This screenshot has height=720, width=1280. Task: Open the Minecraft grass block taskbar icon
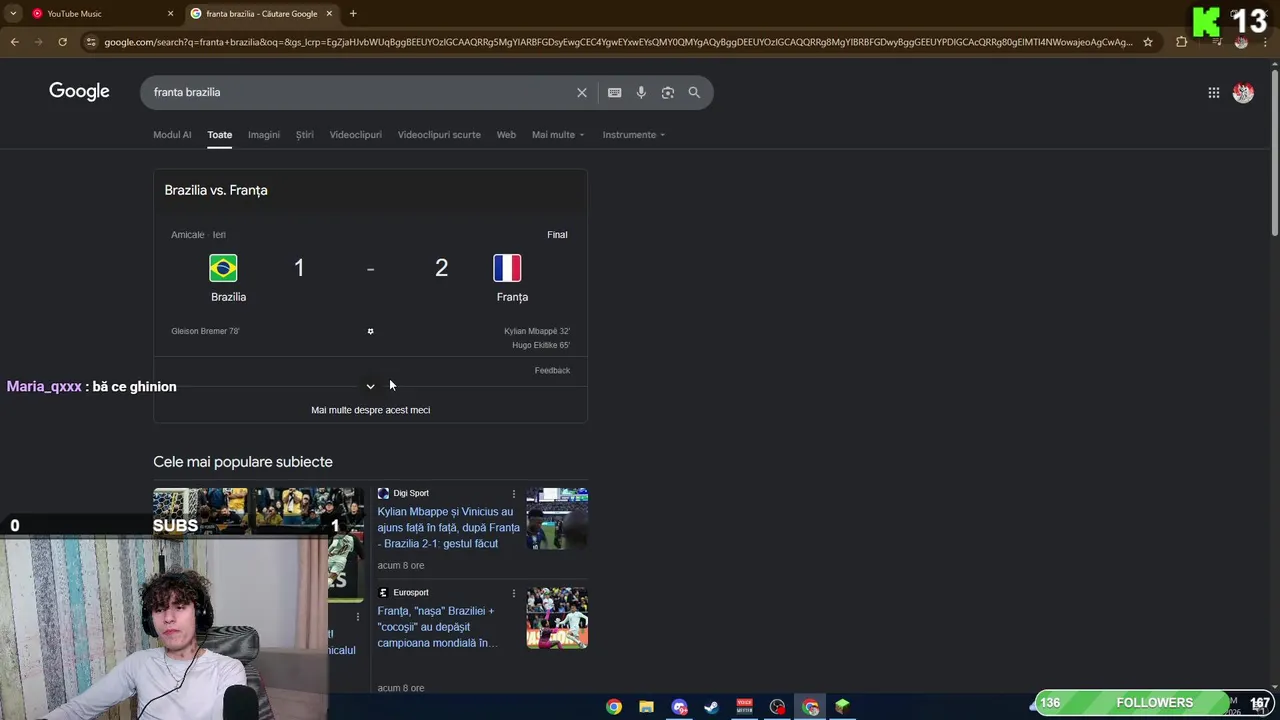click(x=842, y=707)
